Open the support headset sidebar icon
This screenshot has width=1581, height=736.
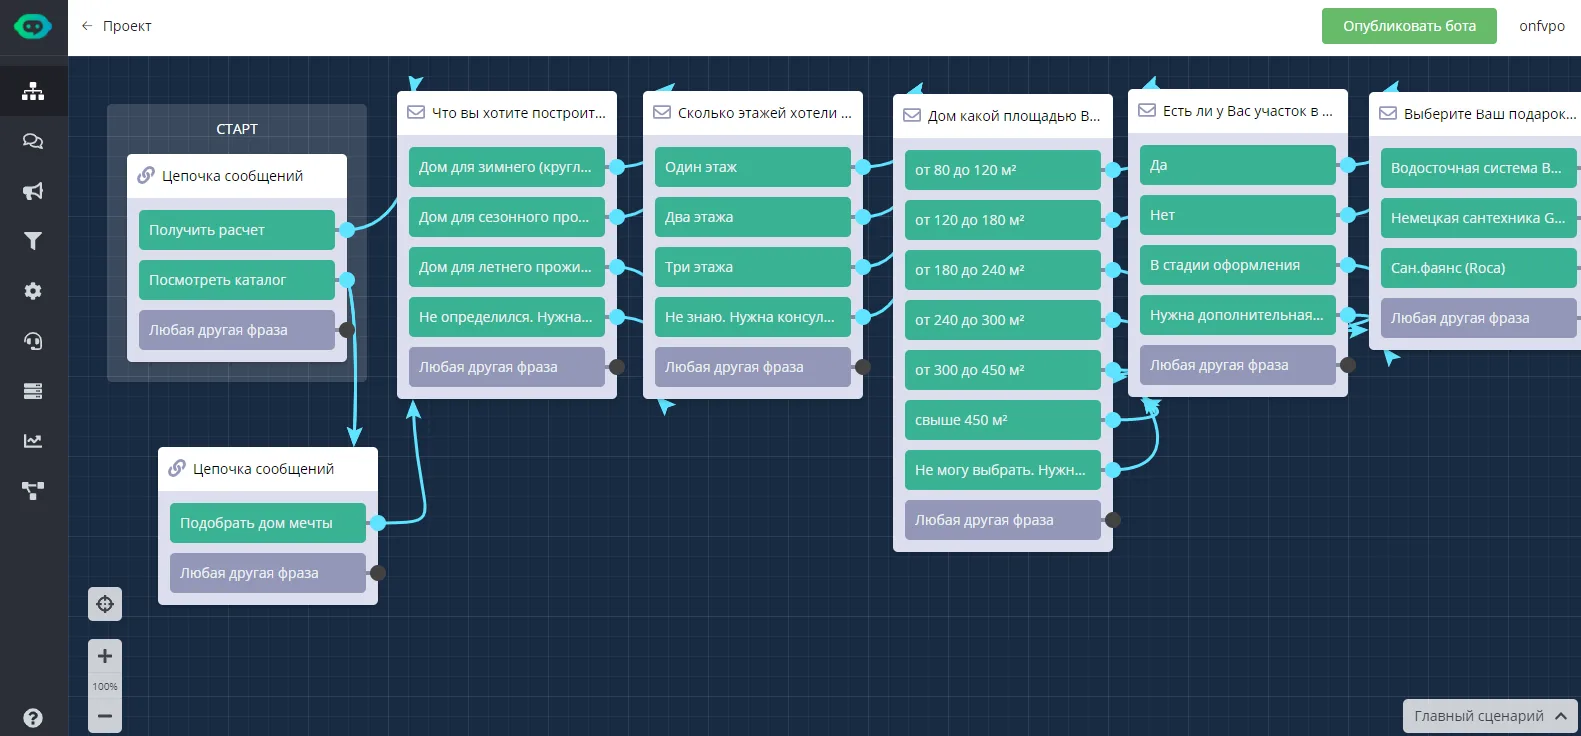[33, 341]
